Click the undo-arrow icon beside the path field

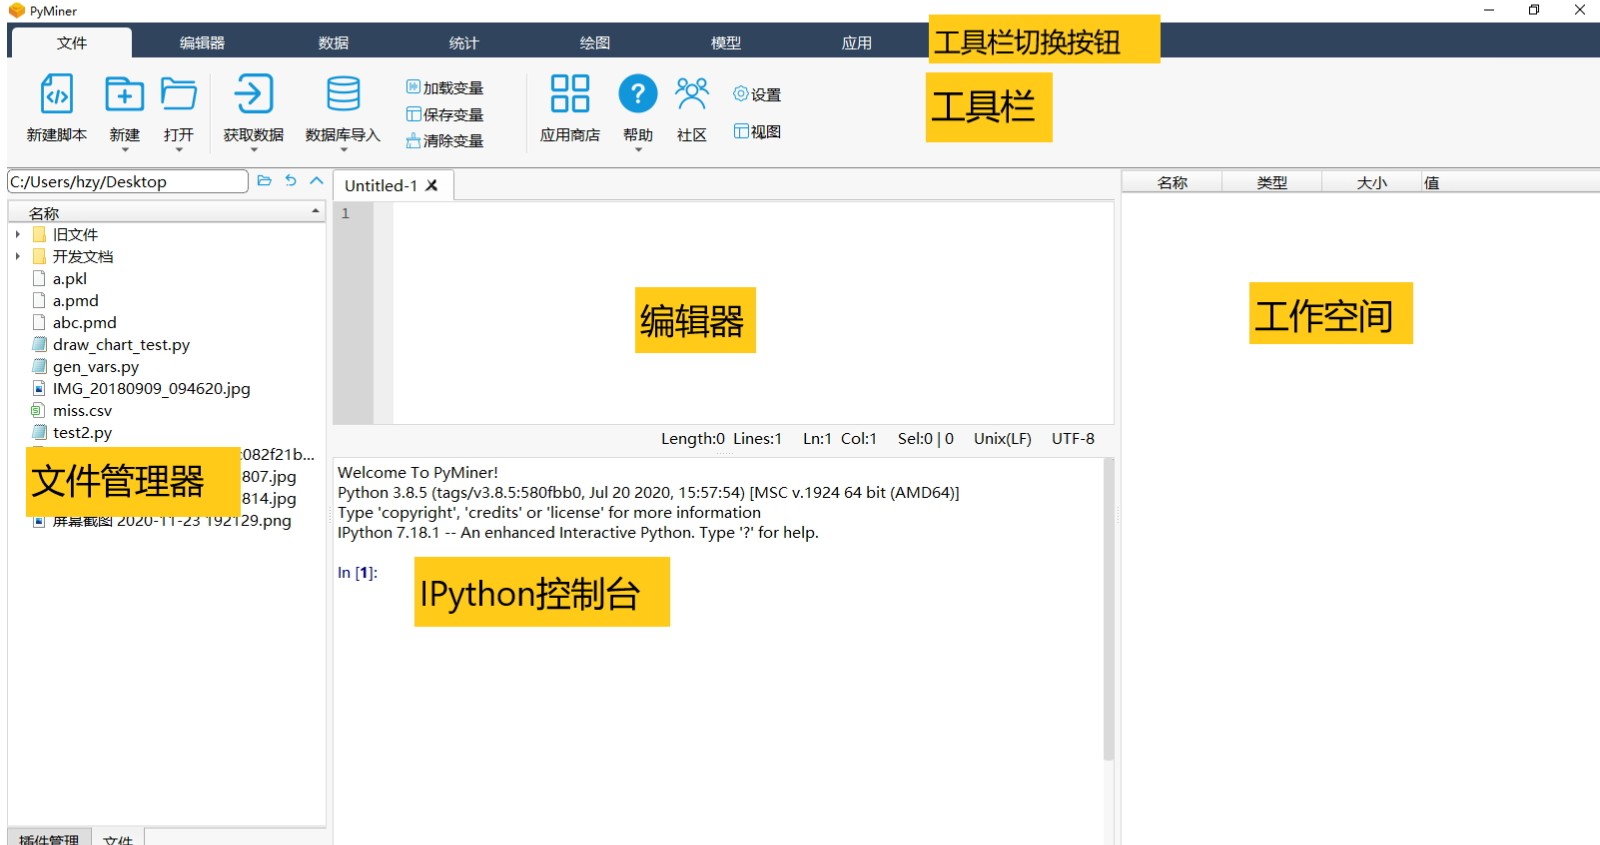[291, 181]
